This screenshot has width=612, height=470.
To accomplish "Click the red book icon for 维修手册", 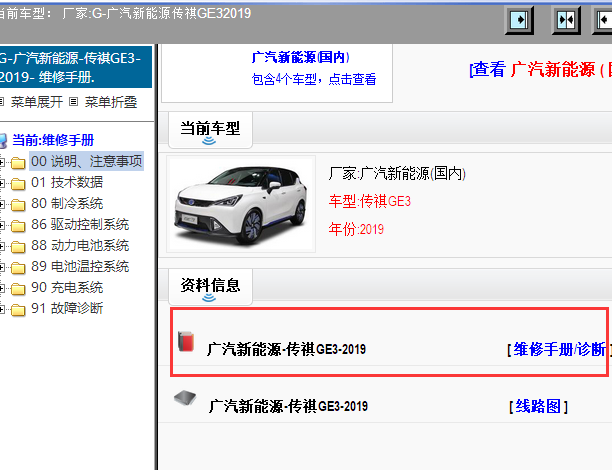I will click(186, 341).
